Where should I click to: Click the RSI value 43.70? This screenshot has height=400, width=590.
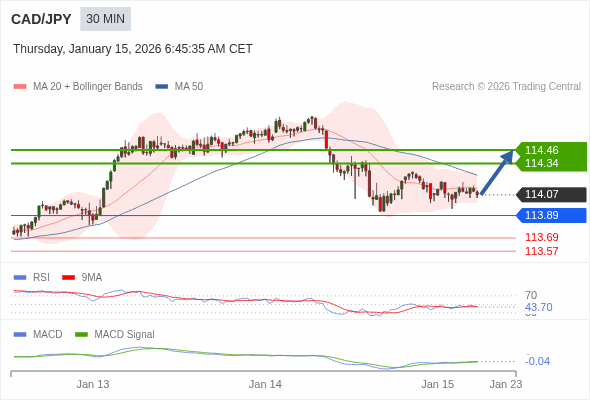[539, 307]
